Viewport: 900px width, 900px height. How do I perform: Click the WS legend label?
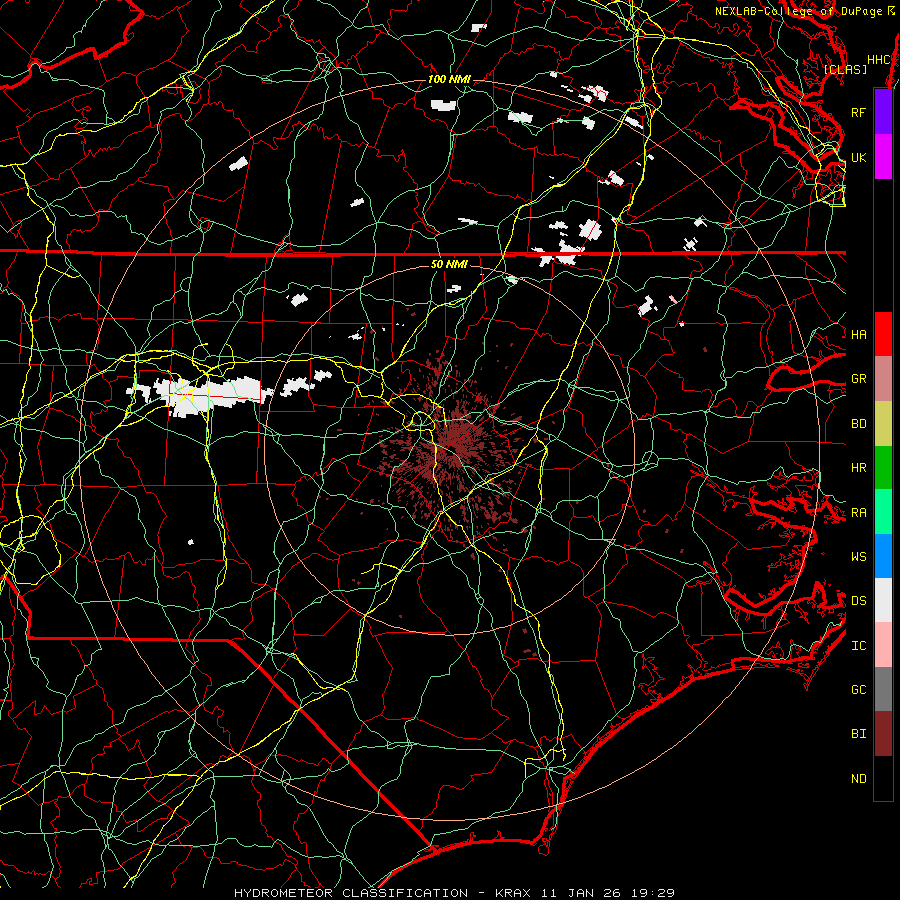858,557
